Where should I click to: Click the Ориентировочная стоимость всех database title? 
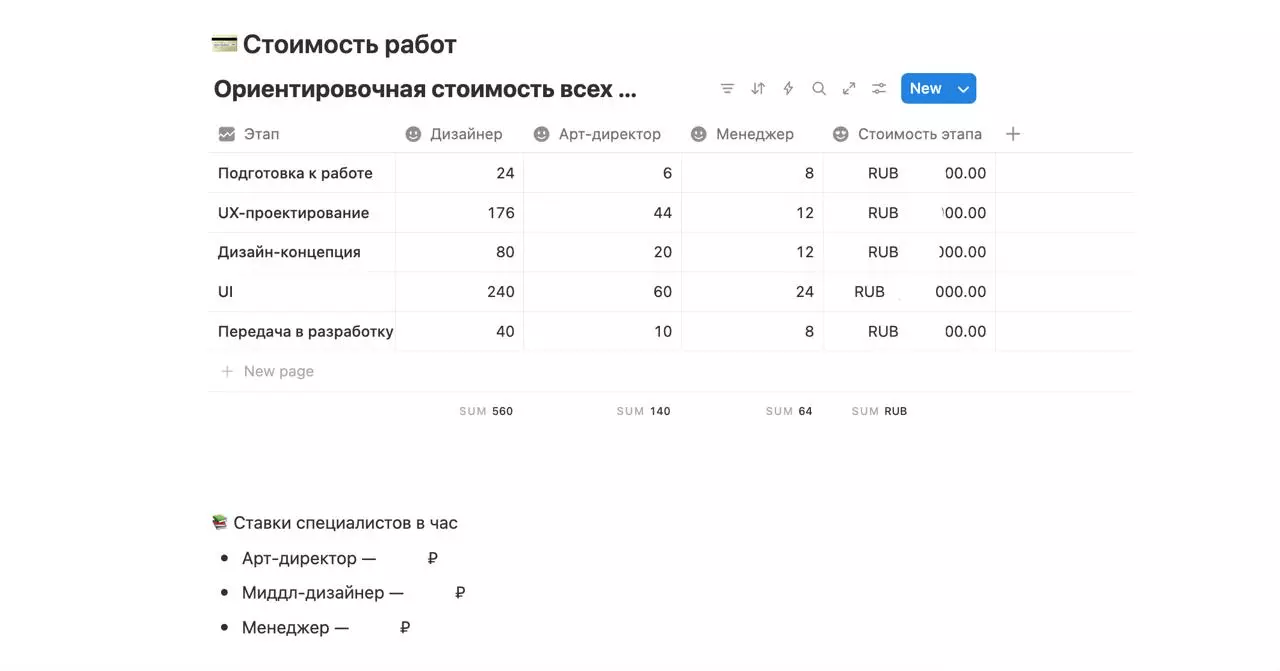tap(425, 89)
